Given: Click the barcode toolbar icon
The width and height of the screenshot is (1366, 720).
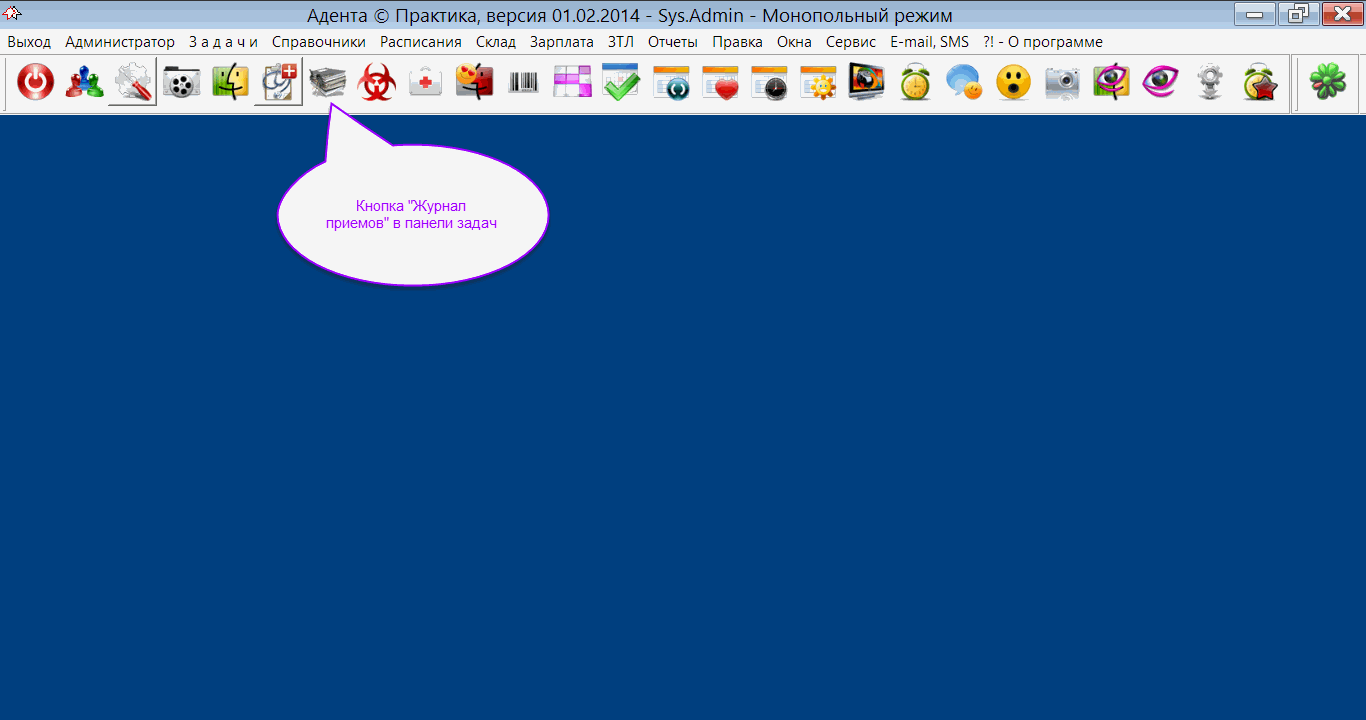Looking at the screenshot, I should click(523, 82).
